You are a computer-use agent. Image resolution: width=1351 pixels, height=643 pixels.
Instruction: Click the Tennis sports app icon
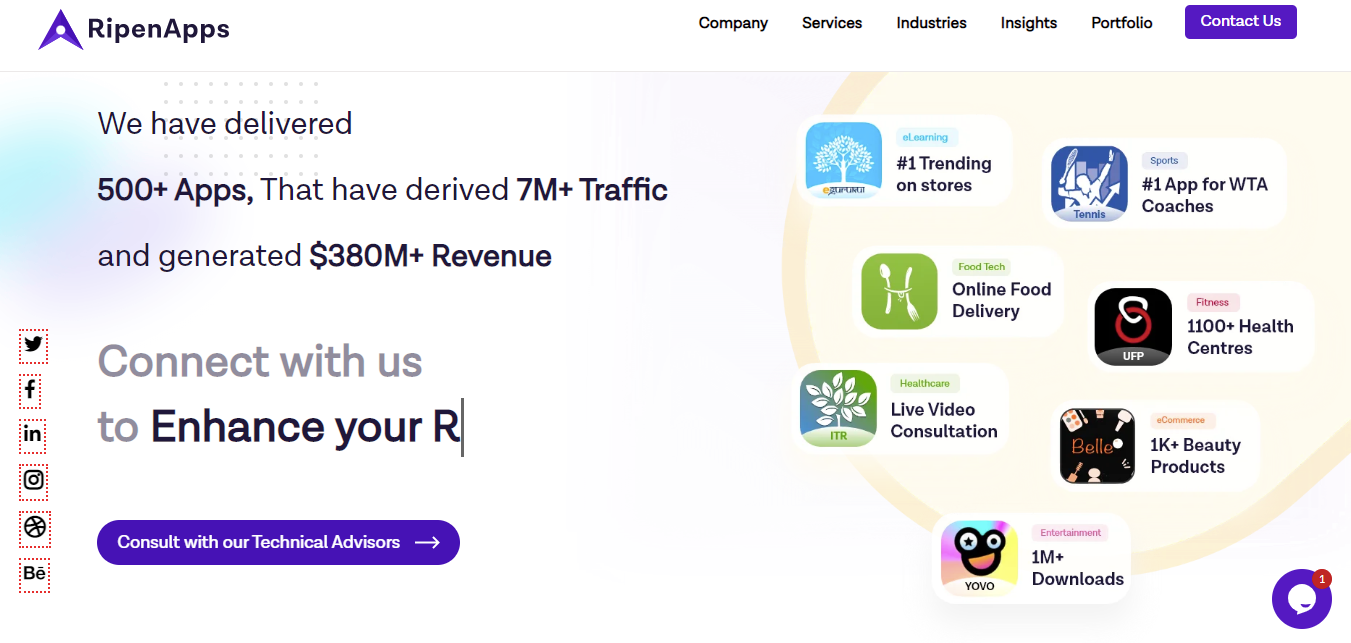point(1089,183)
